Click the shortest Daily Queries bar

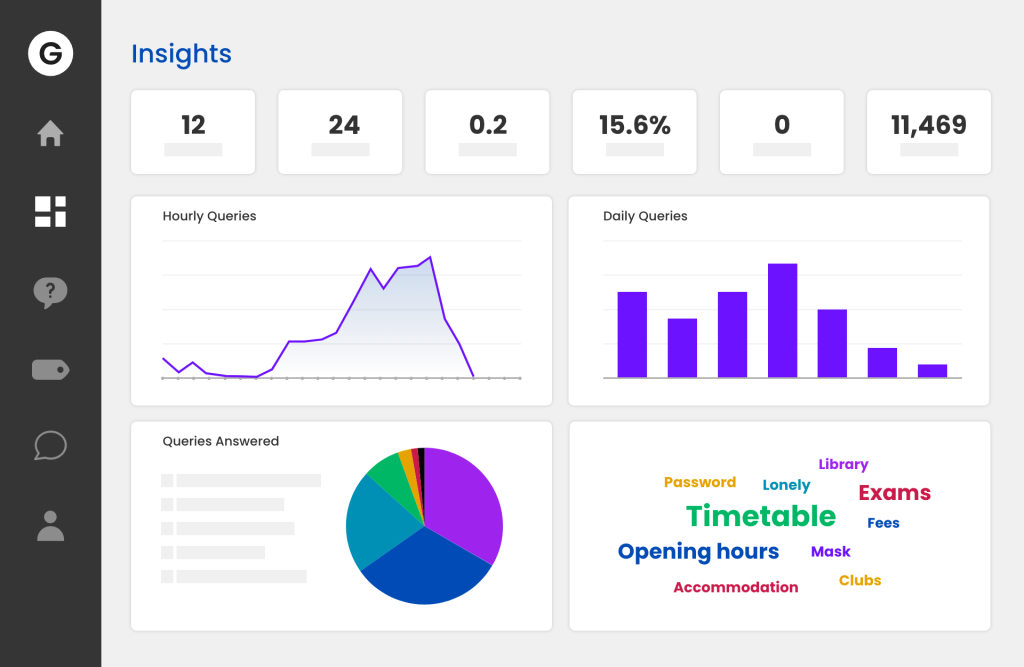pos(932,371)
